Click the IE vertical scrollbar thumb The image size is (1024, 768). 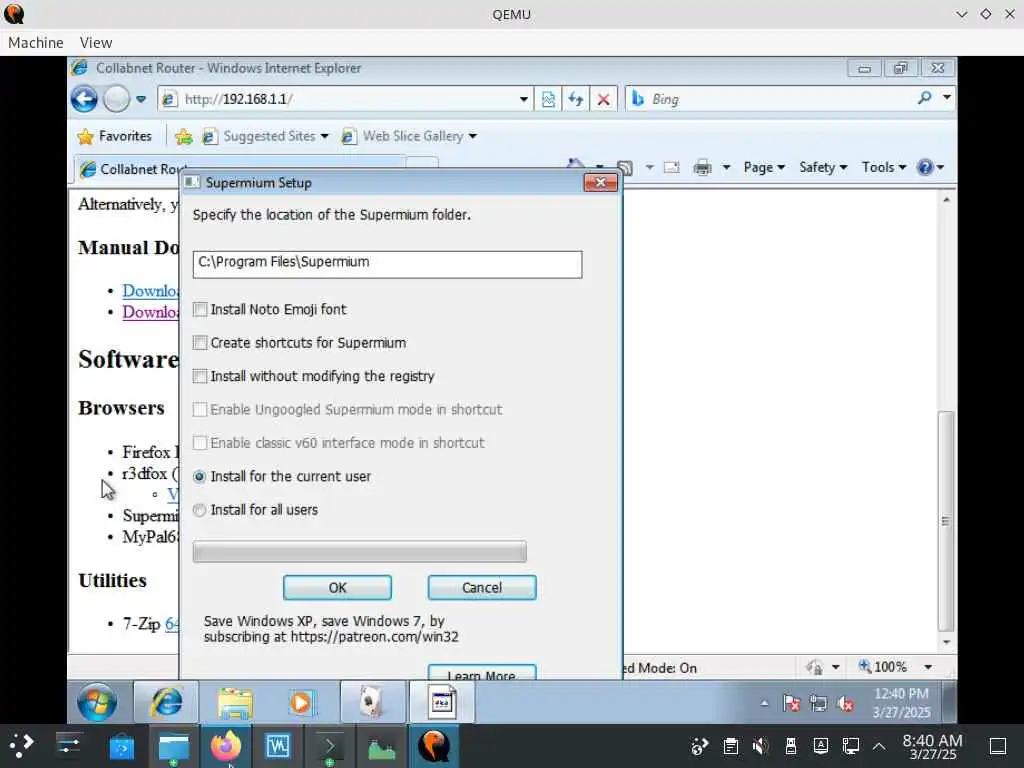point(946,520)
